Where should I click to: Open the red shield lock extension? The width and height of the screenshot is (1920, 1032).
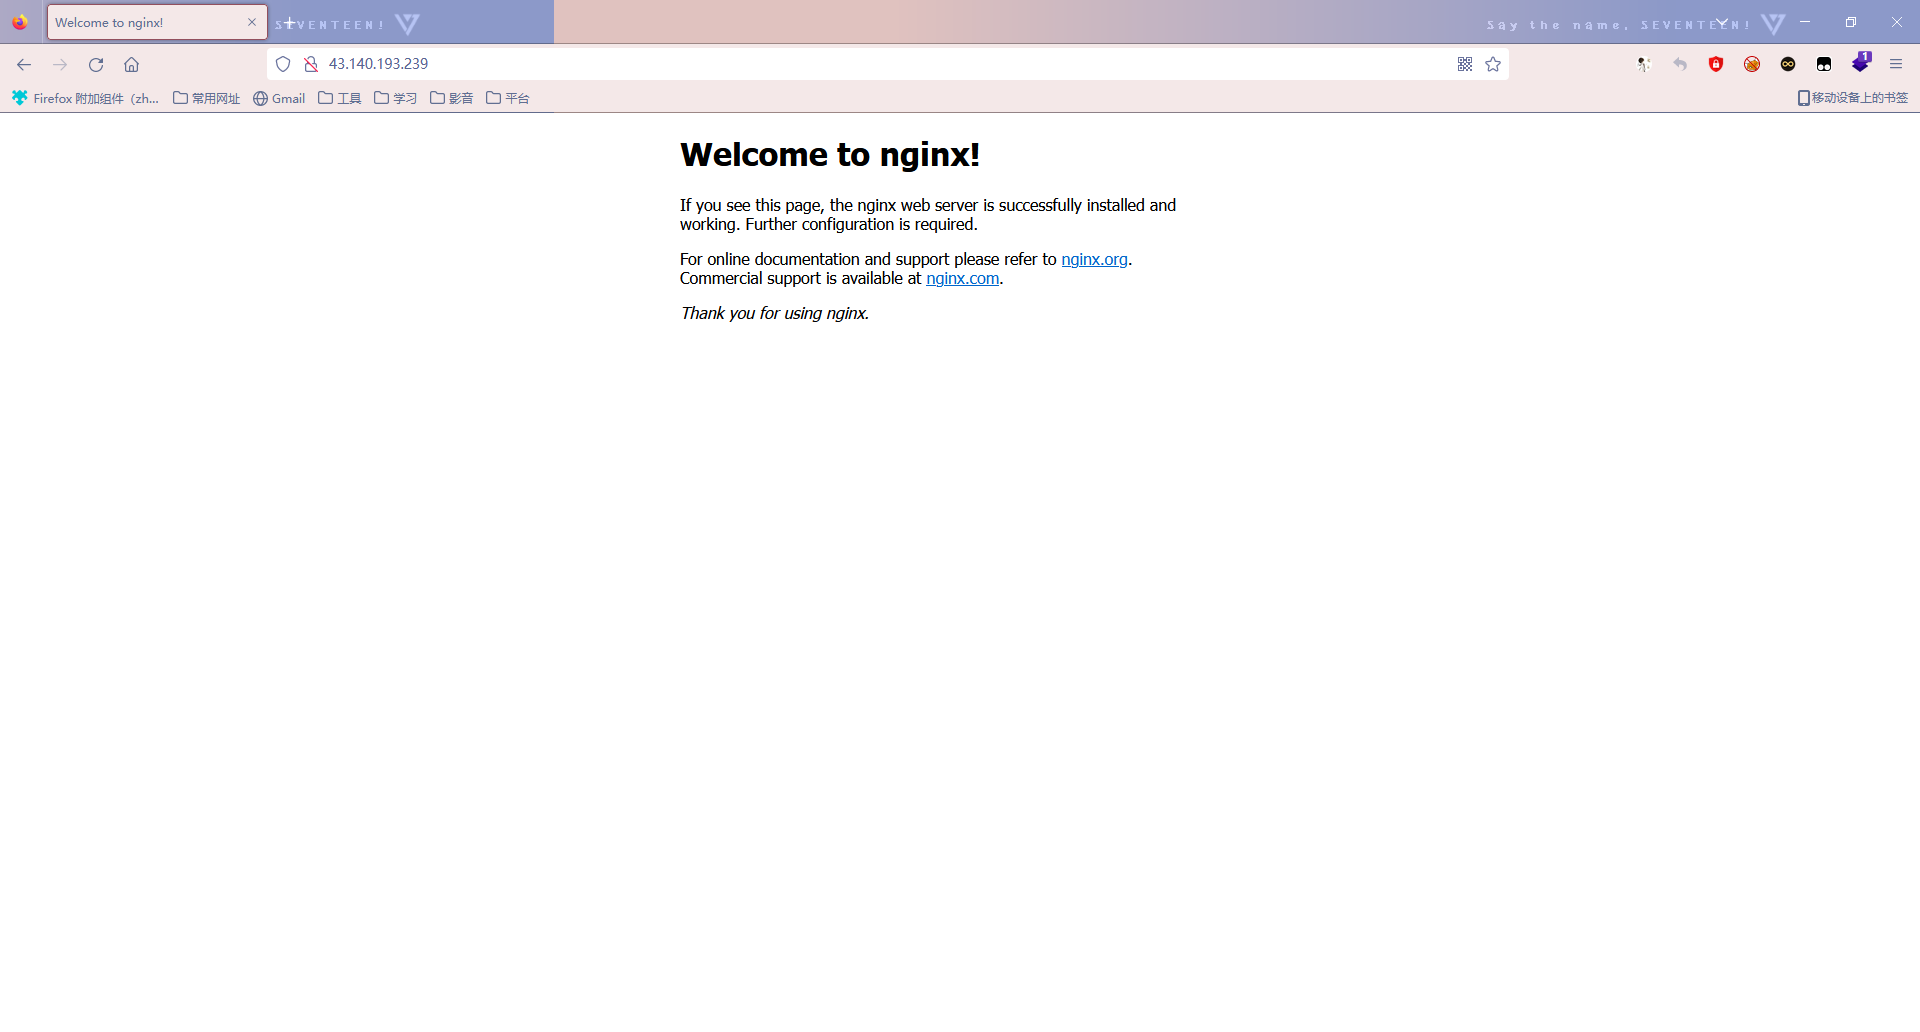click(1716, 64)
